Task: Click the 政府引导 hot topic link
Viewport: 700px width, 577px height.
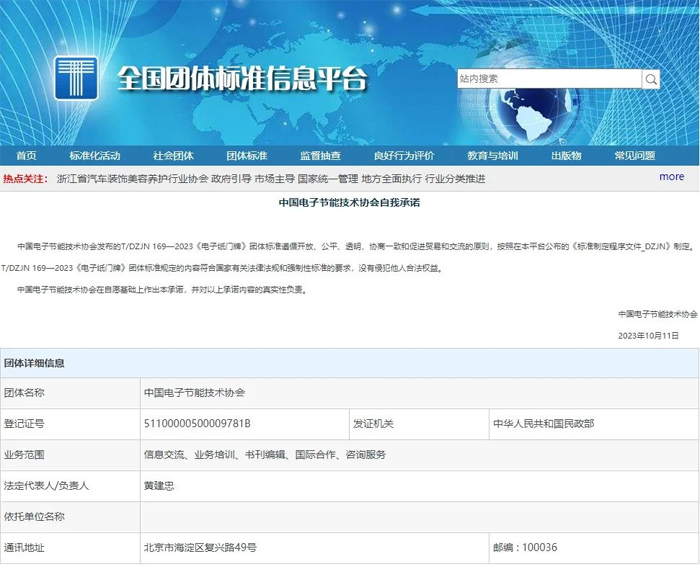Action: (x=231, y=178)
